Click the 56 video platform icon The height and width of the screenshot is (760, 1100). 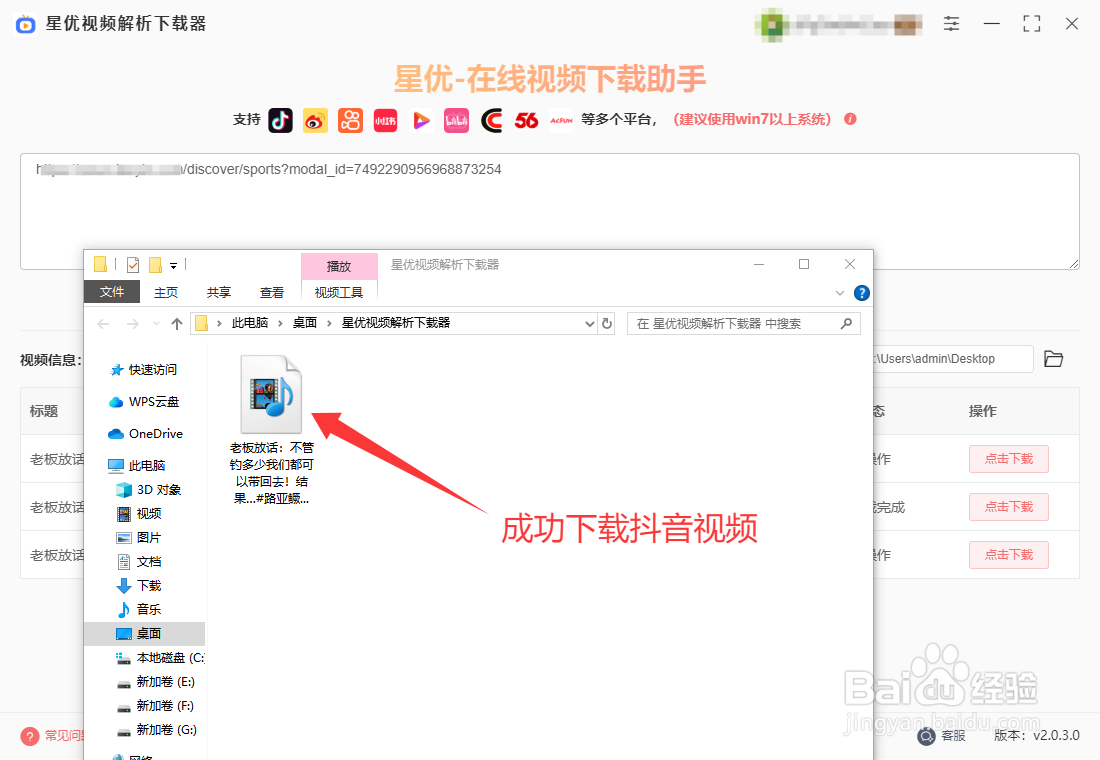pos(526,120)
